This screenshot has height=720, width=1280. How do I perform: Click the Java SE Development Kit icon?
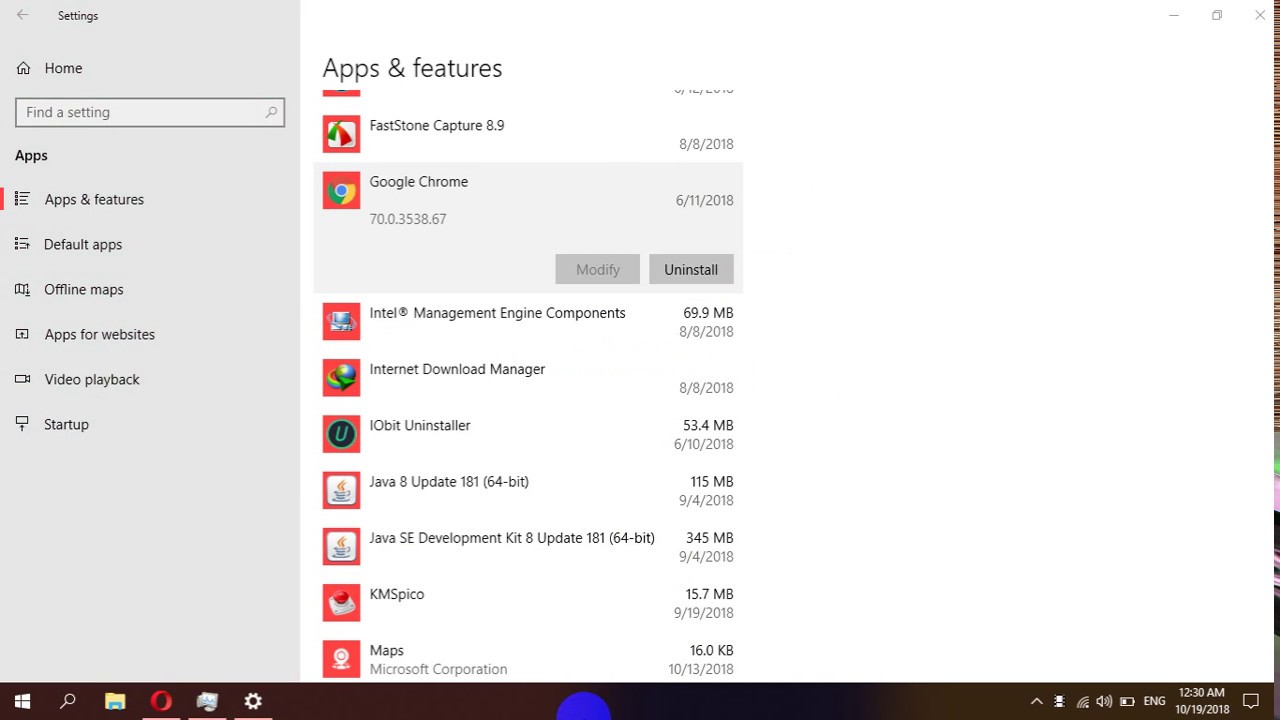pos(341,547)
